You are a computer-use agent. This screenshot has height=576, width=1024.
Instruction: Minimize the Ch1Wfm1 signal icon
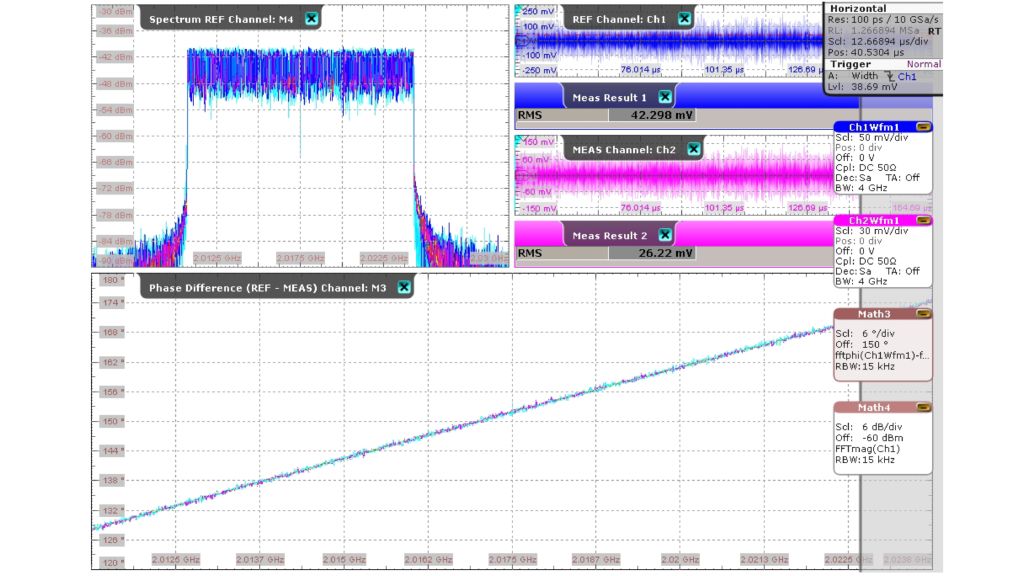[x=923, y=127]
